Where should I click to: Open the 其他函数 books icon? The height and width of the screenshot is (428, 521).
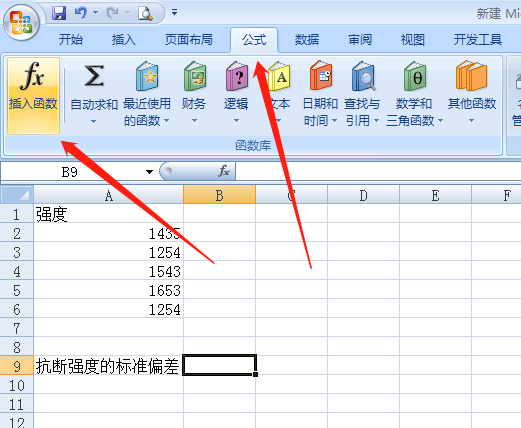click(x=471, y=75)
